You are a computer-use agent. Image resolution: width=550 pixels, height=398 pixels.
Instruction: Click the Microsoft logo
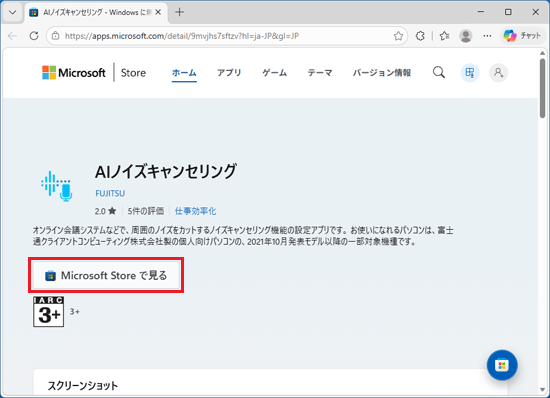[74, 73]
